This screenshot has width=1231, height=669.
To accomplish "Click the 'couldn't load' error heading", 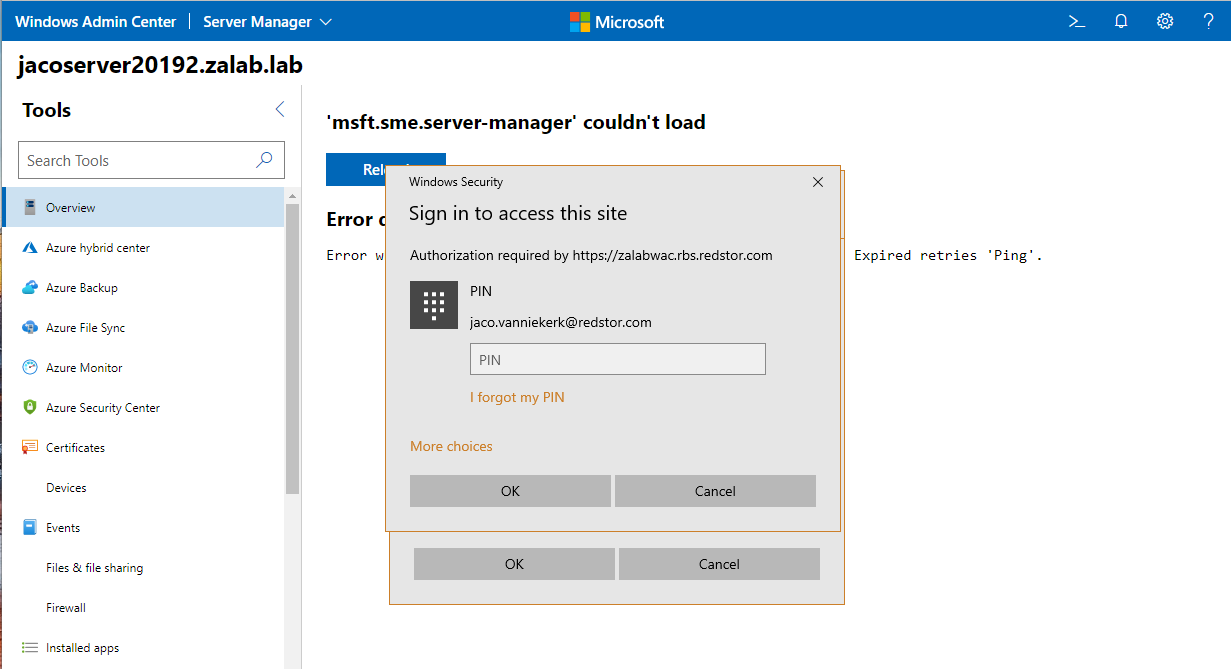I will (x=516, y=122).
